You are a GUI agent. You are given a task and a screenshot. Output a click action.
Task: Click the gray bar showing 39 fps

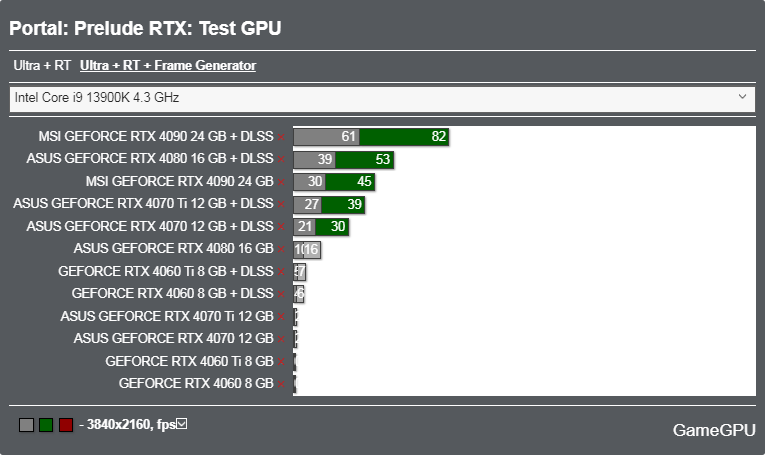pos(315,159)
